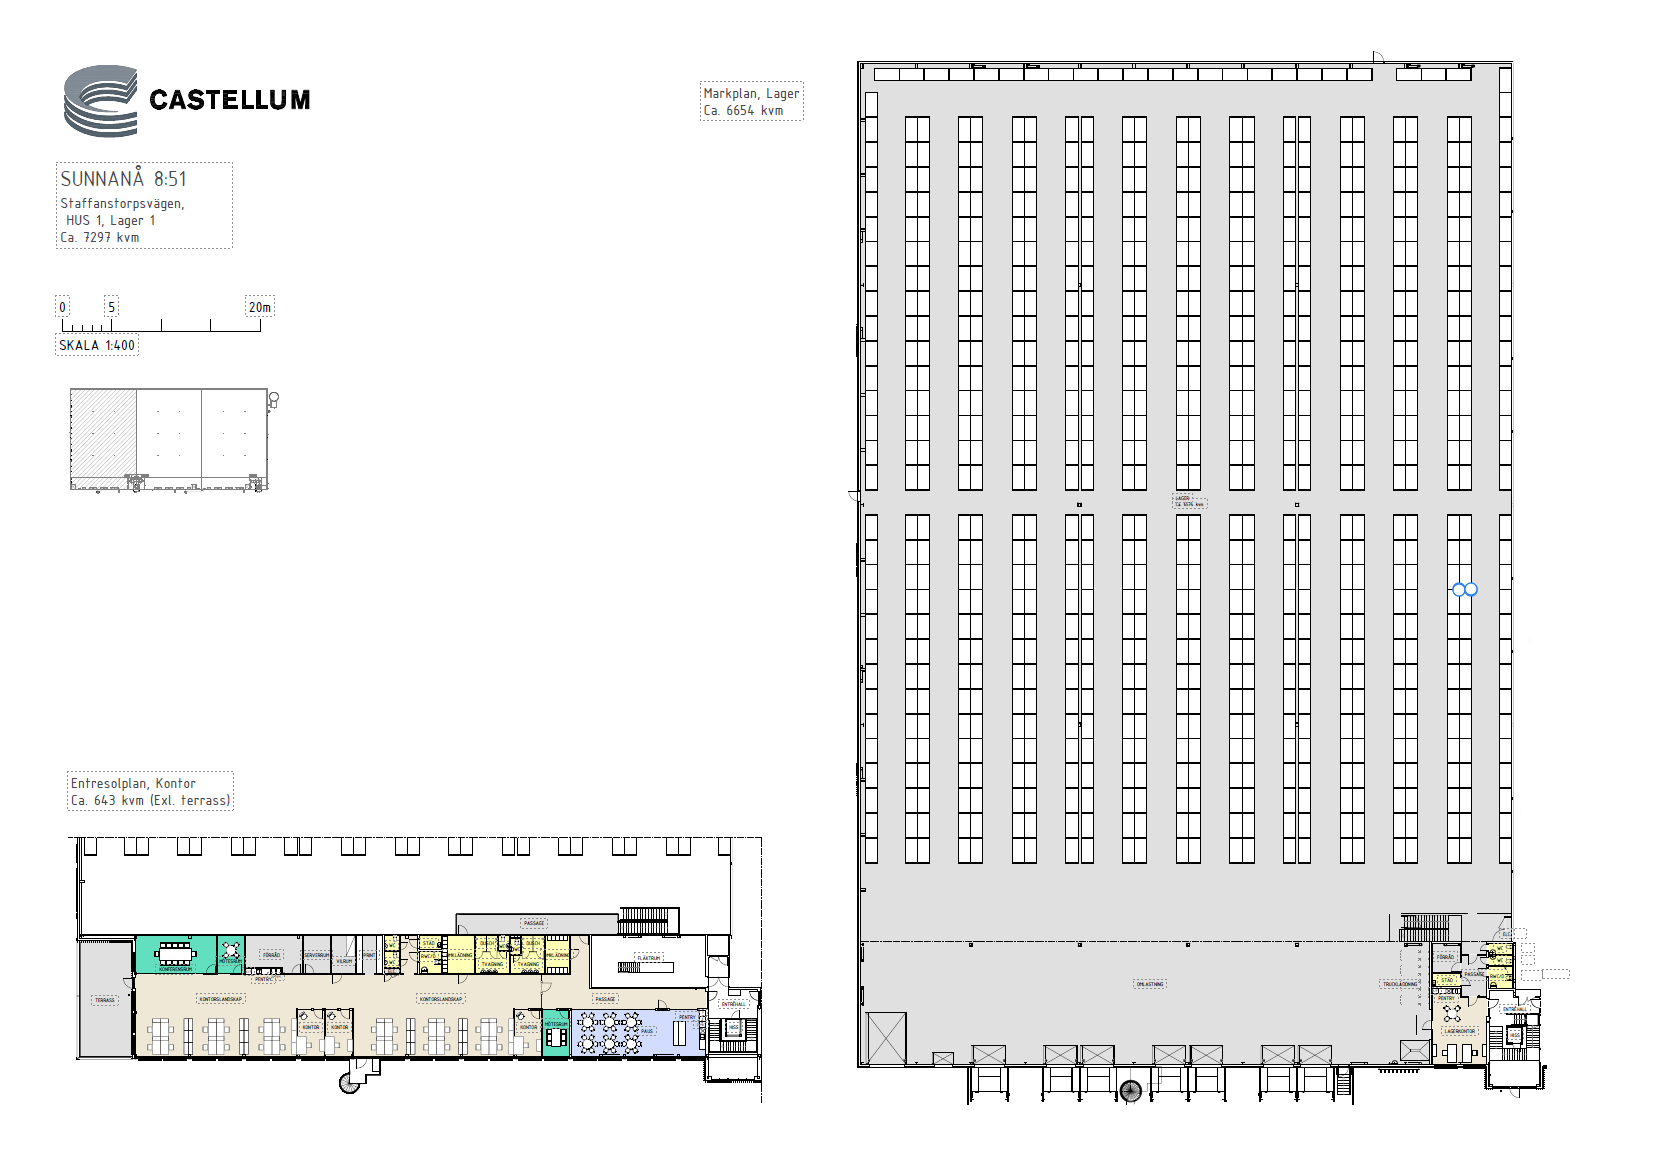Click the spiral staircase symbol below the office
This screenshot has height=1158, width=1654.
point(349,1082)
